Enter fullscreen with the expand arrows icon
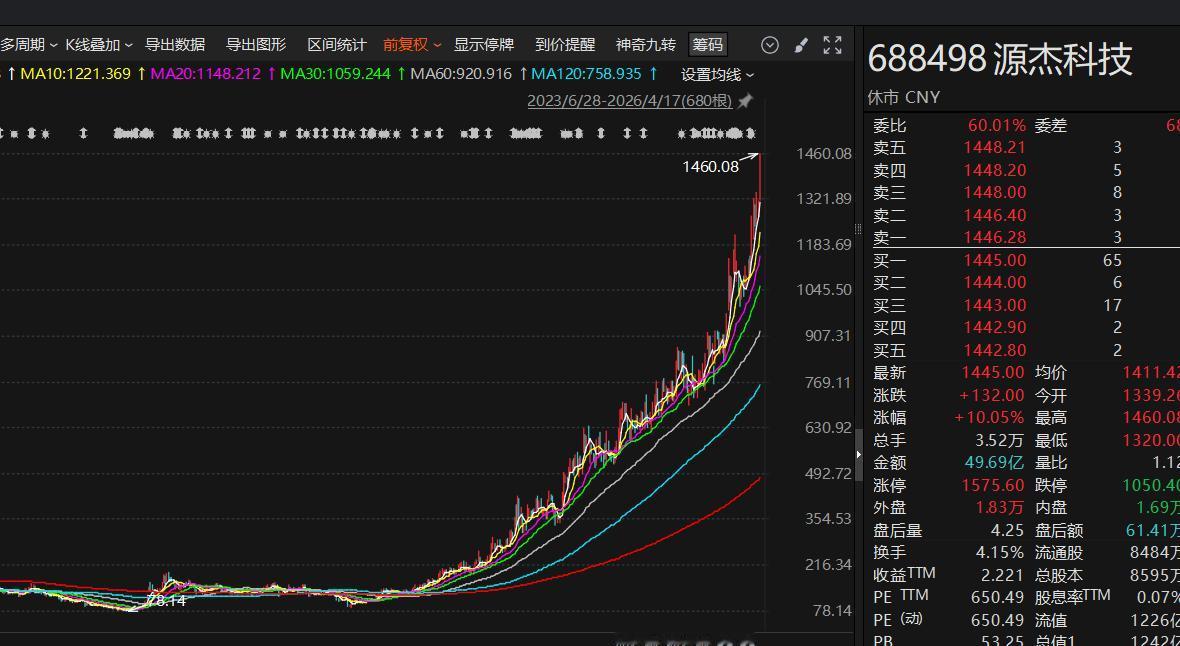Screen dimensions: 1180x646 point(832,44)
